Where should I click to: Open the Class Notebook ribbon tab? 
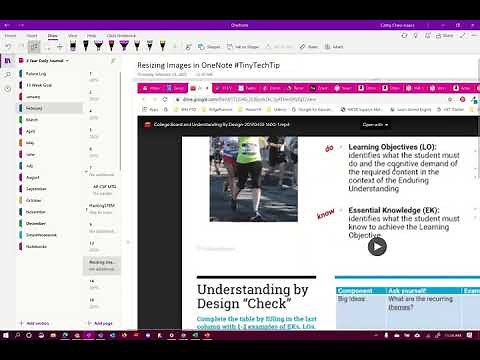coord(121,36)
